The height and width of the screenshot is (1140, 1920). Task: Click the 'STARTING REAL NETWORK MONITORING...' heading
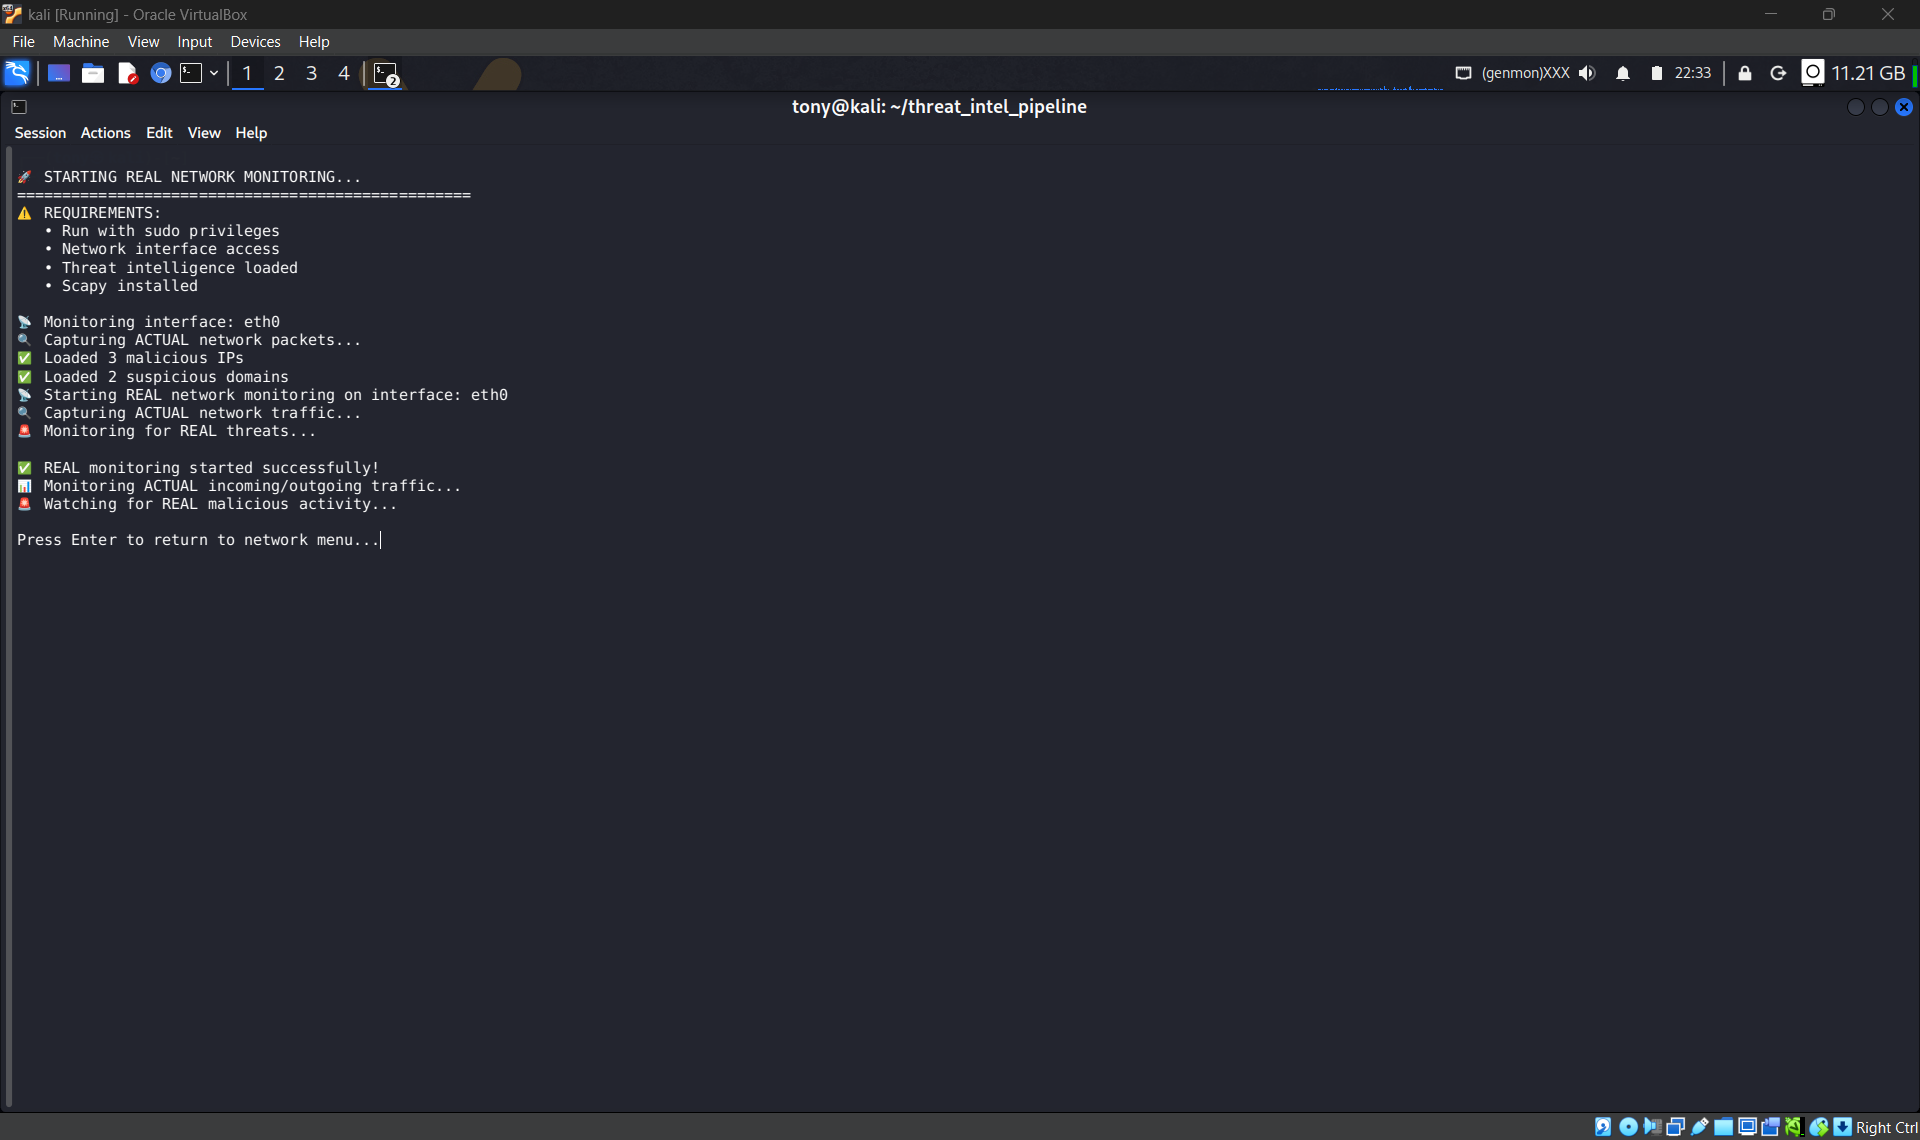coord(189,177)
